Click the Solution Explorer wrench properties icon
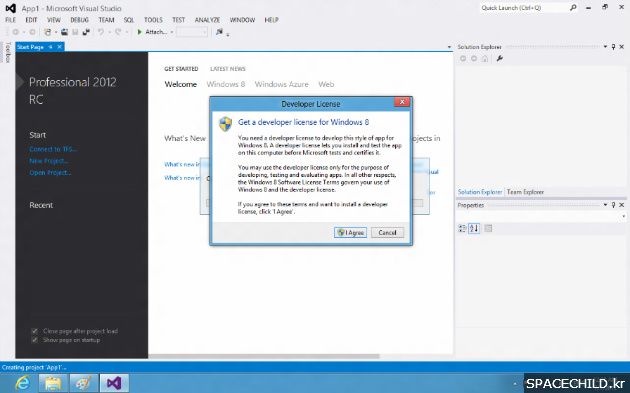Viewport: 630px width, 393px height. (x=499, y=59)
